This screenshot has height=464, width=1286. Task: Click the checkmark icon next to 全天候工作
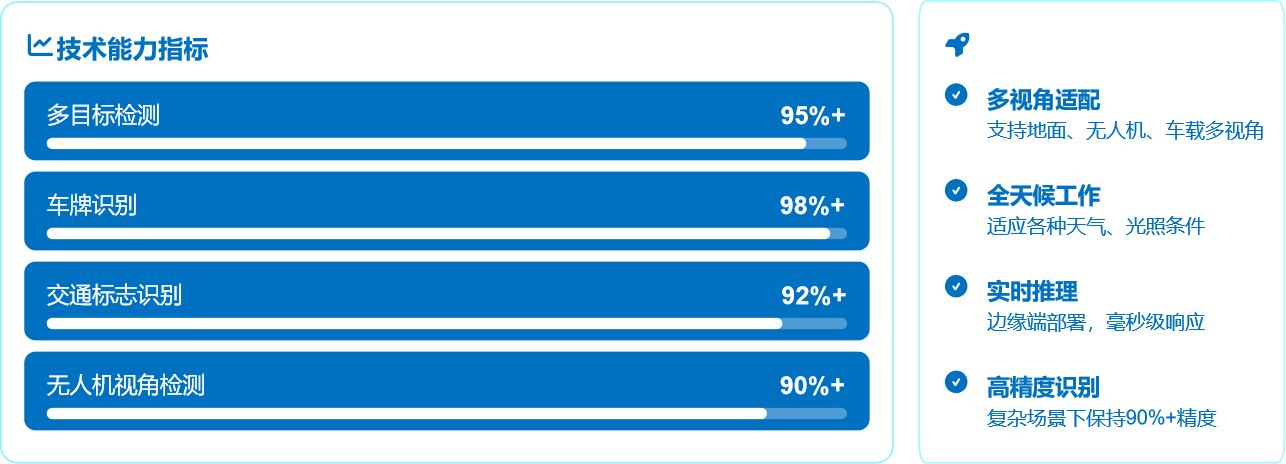(956, 190)
